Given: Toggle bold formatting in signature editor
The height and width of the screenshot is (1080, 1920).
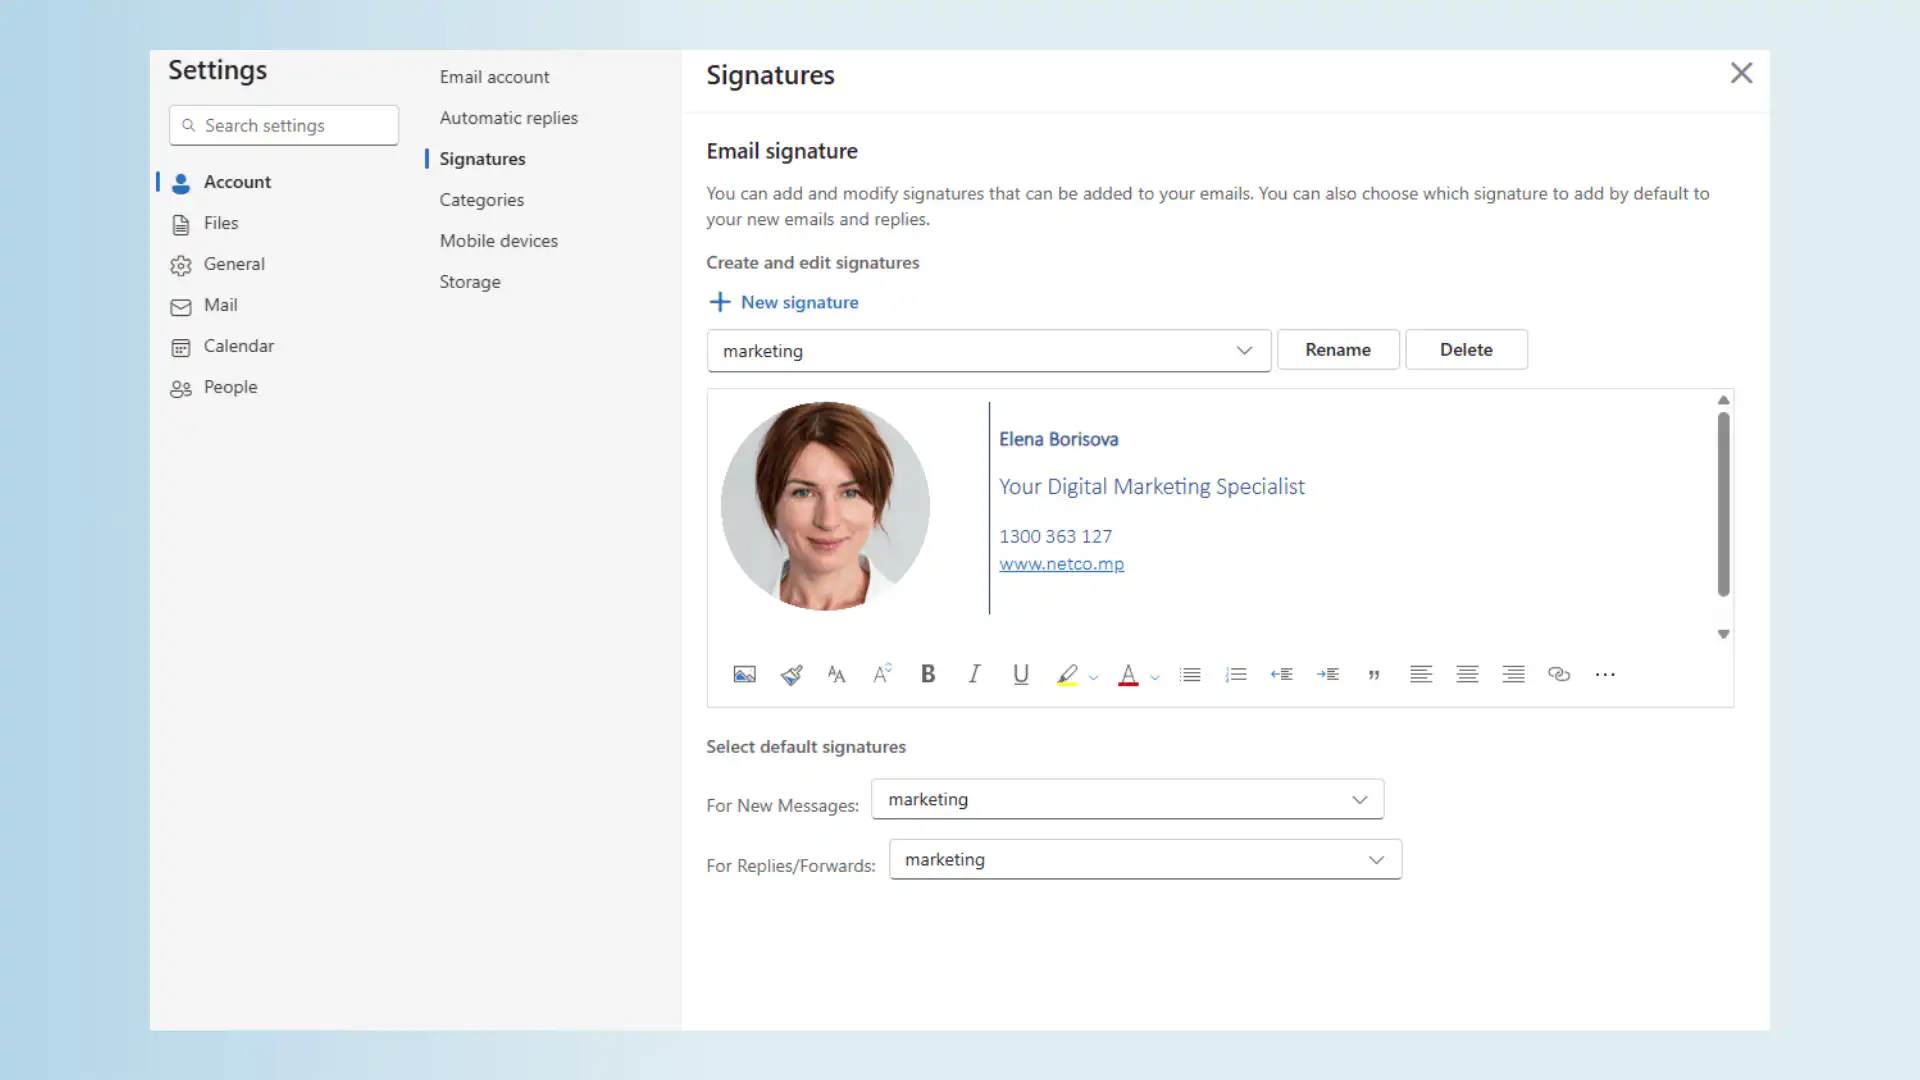Looking at the screenshot, I should 928,675.
